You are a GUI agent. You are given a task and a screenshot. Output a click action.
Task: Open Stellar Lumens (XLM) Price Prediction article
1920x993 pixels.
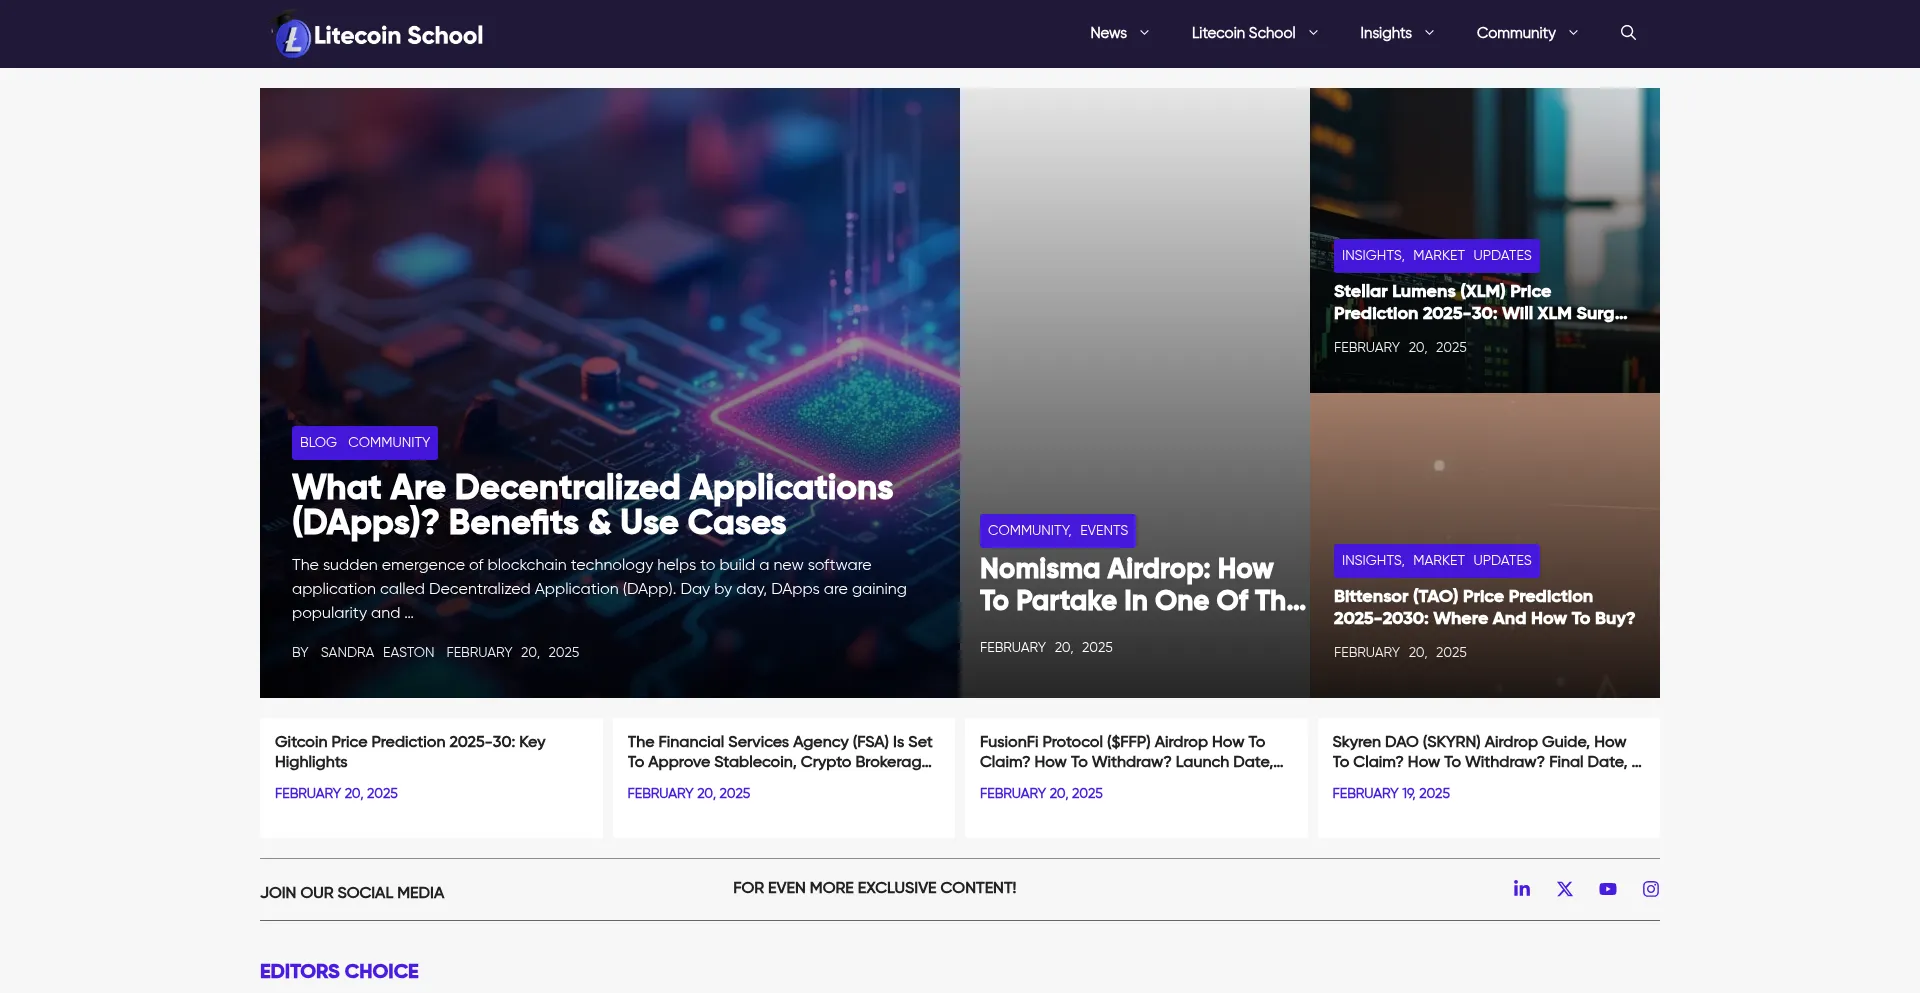coord(1480,302)
